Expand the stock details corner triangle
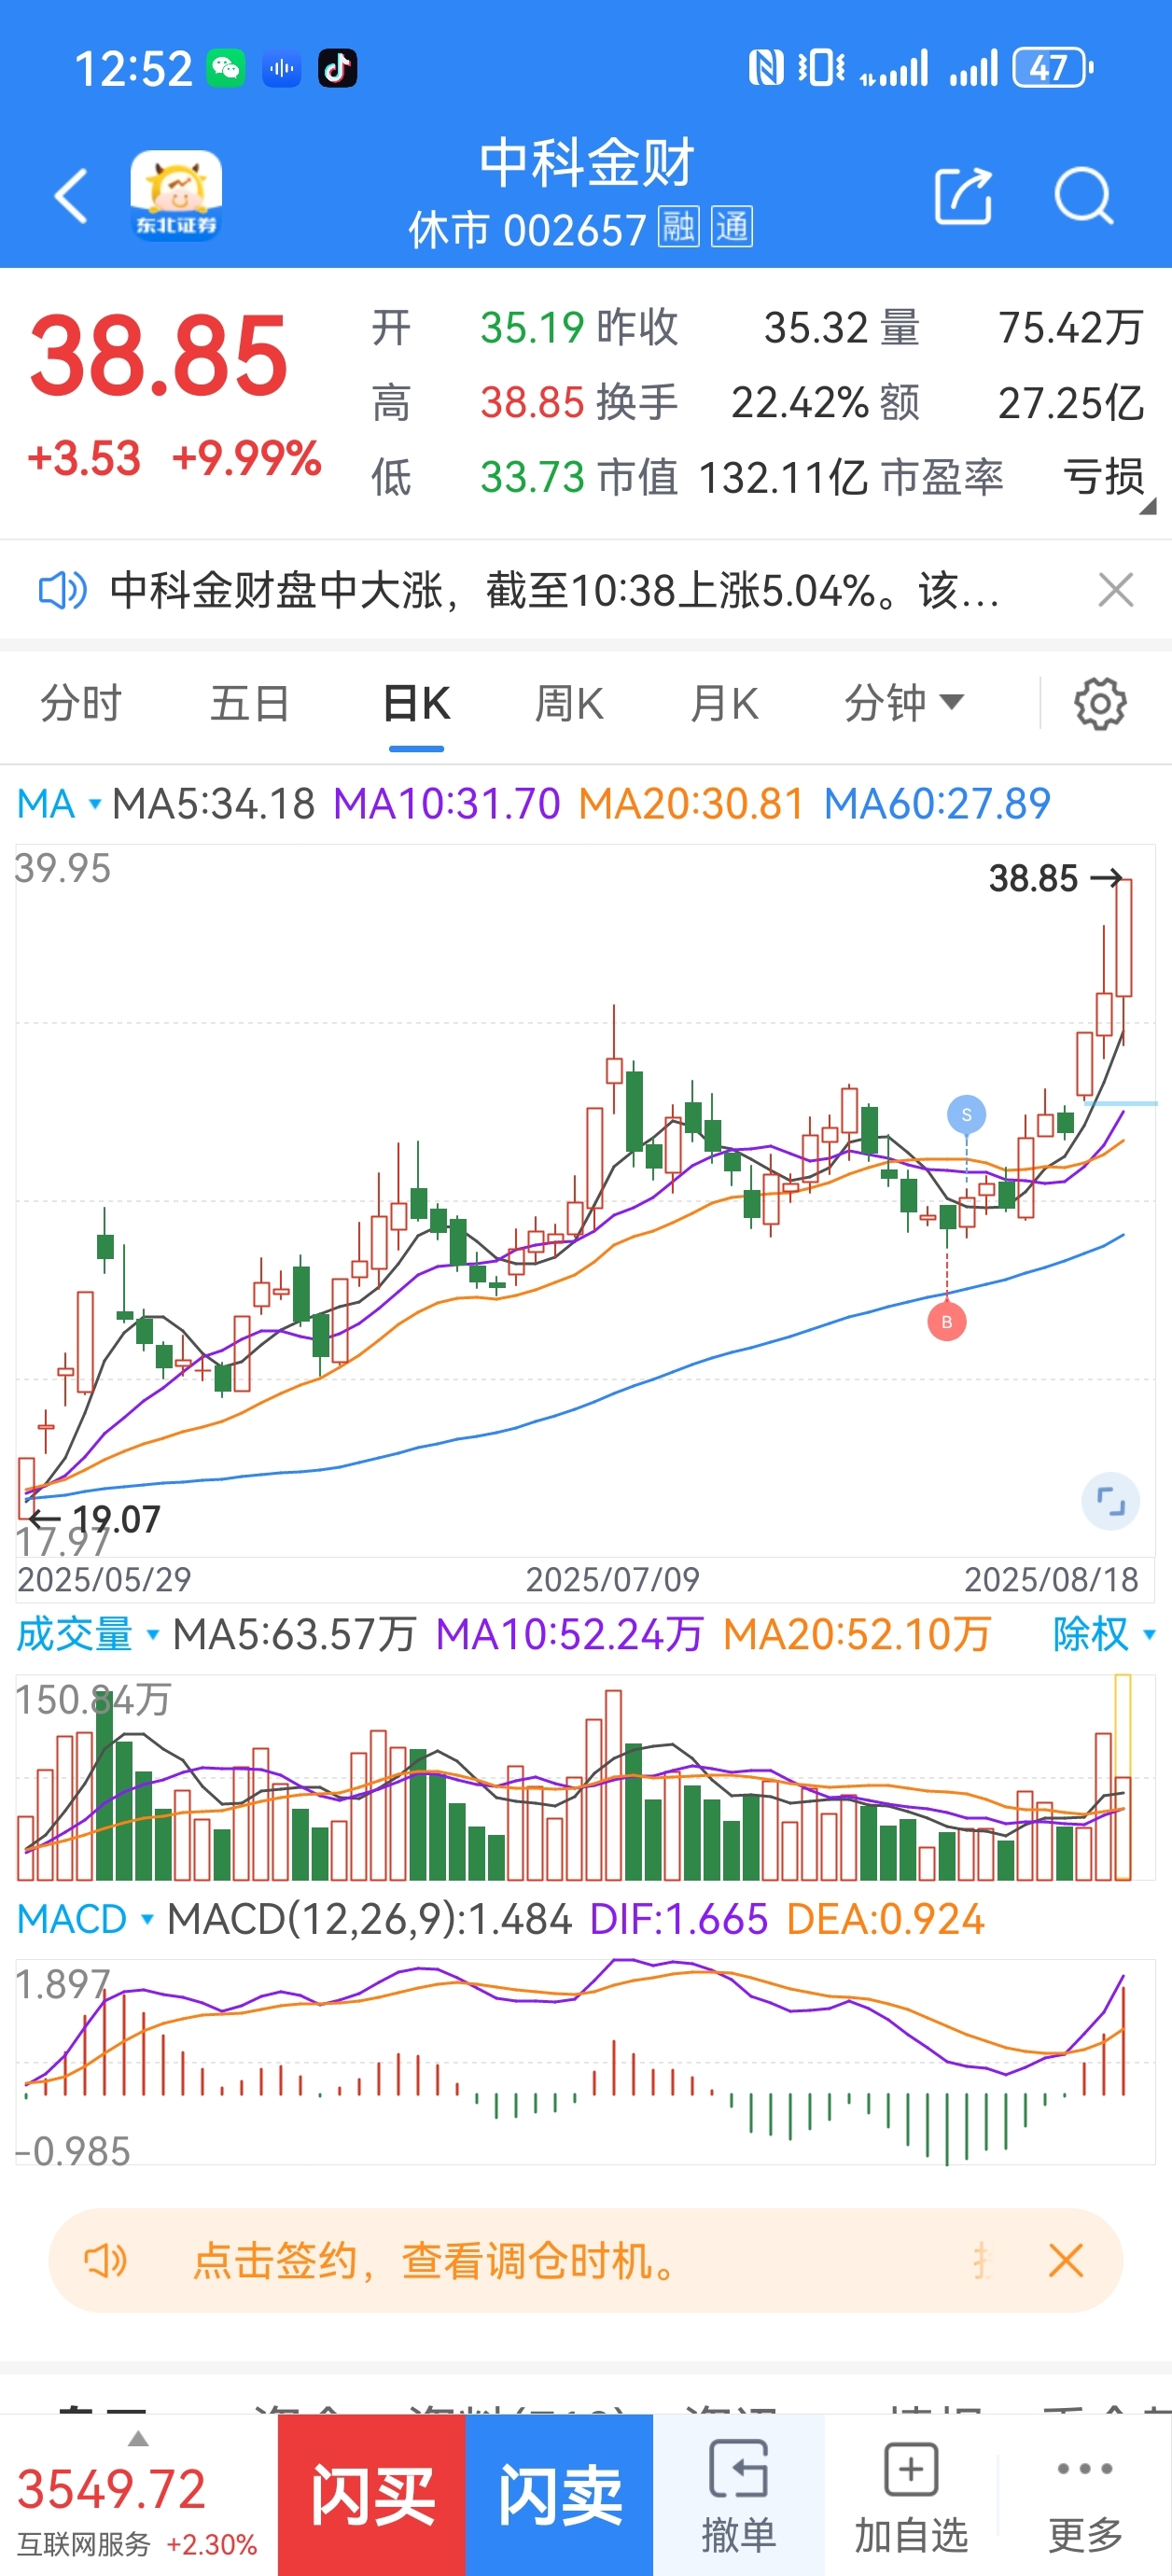The width and height of the screenshot is (1172, 2576). click(x=1148, y=506)
